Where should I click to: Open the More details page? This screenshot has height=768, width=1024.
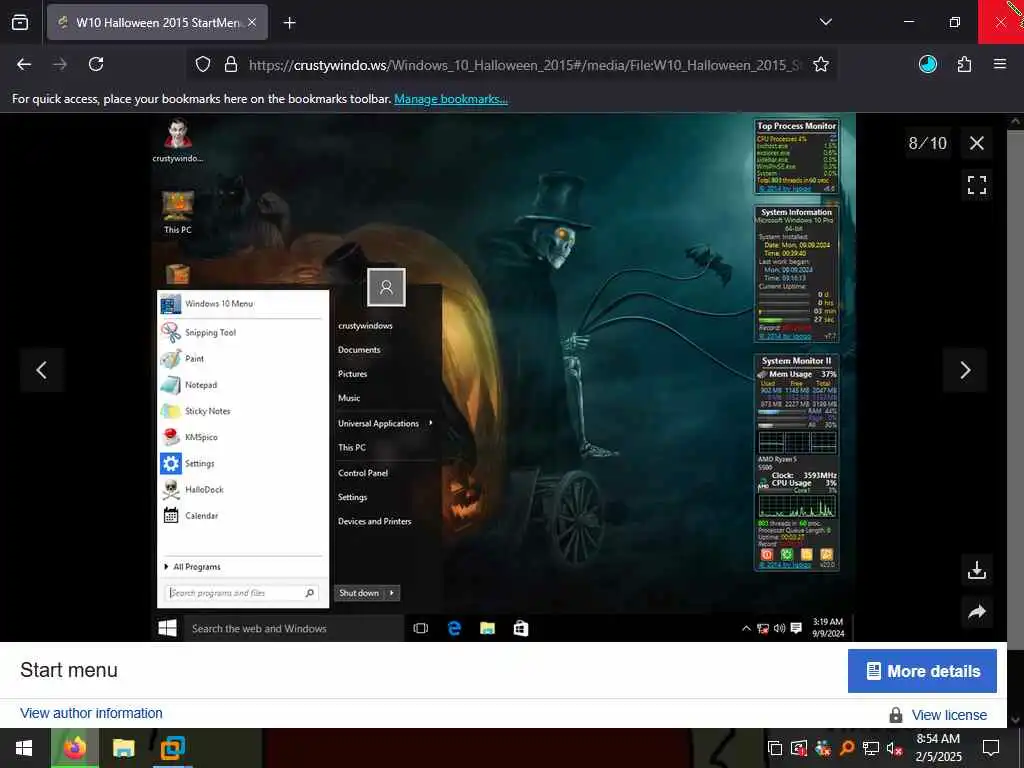[922, 671]
